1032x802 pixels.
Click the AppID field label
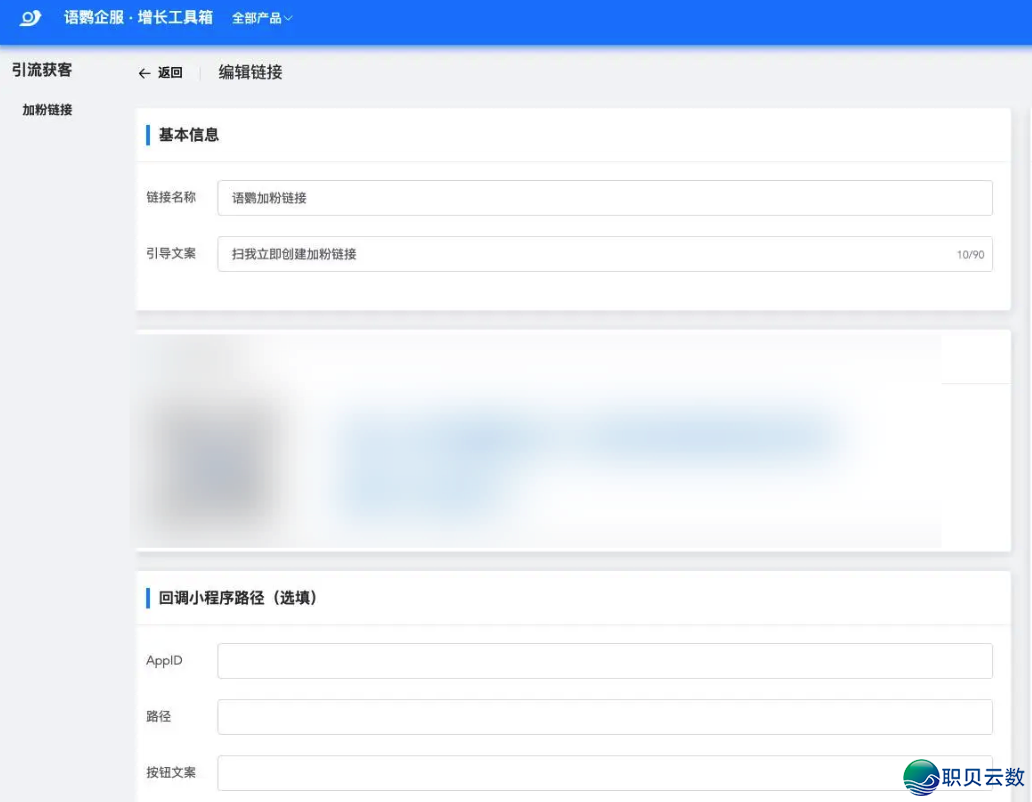point(164,661)
